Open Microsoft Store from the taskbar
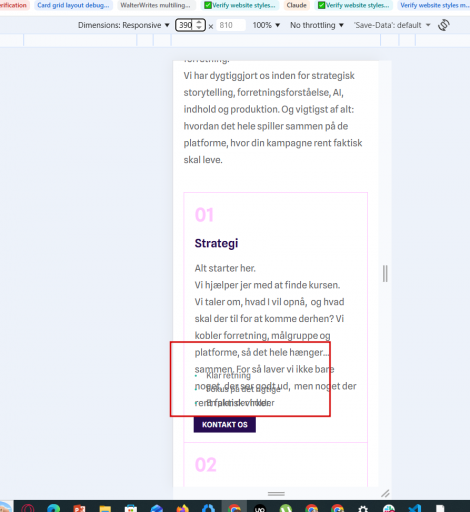 (x=131, y=508)
